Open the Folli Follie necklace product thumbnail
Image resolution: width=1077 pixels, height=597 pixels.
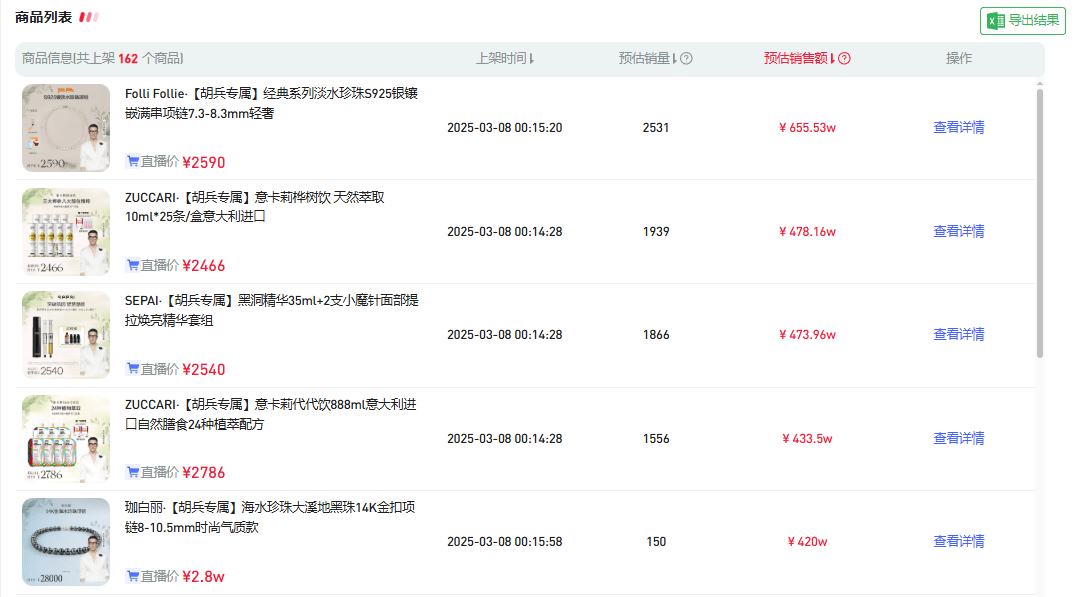66,128
